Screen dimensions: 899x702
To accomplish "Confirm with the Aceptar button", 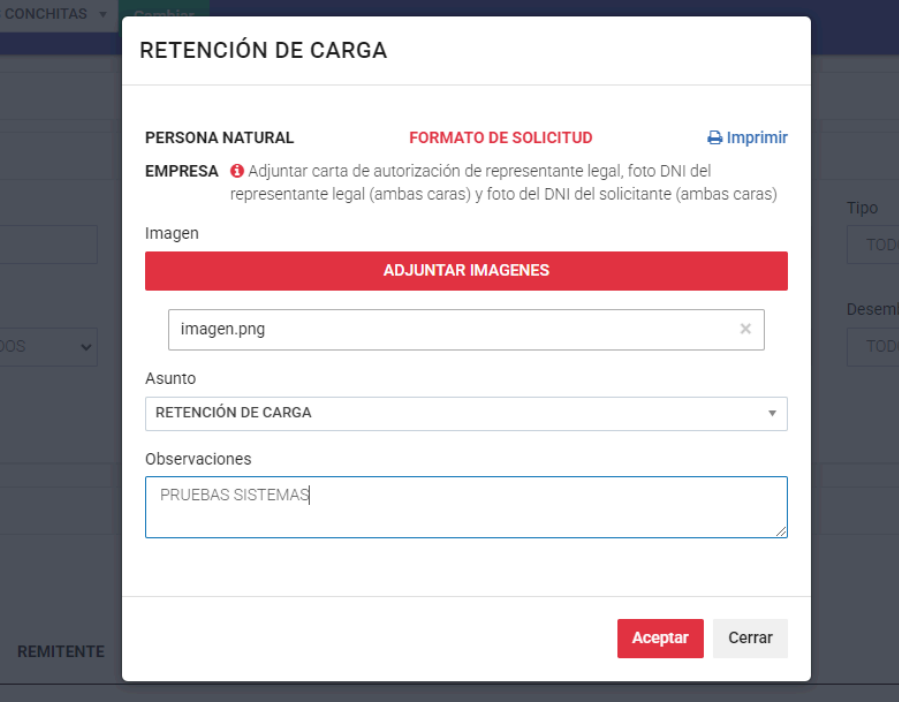I will click(x=660, y=638).
